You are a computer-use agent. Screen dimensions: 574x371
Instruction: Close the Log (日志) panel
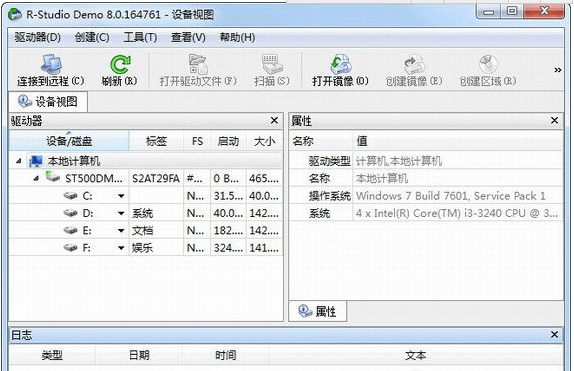point(554,334)
